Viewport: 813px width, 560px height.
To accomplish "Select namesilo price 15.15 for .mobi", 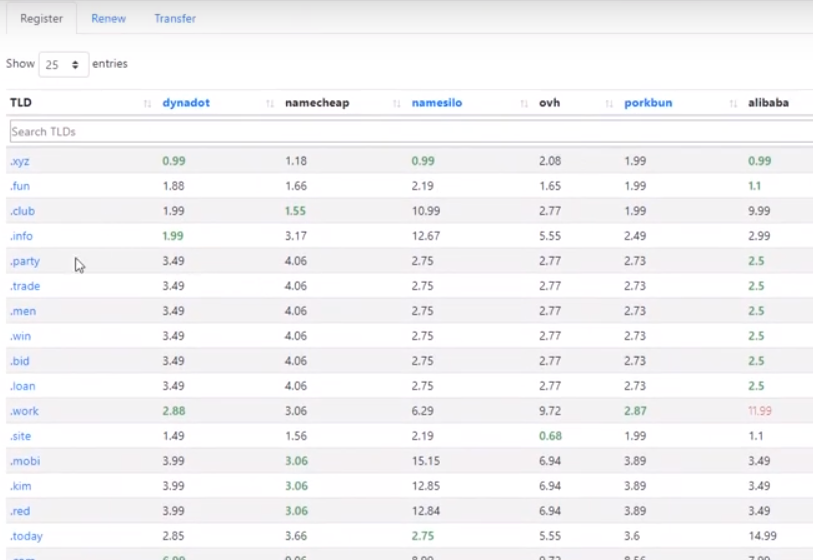I will (426, 461).
